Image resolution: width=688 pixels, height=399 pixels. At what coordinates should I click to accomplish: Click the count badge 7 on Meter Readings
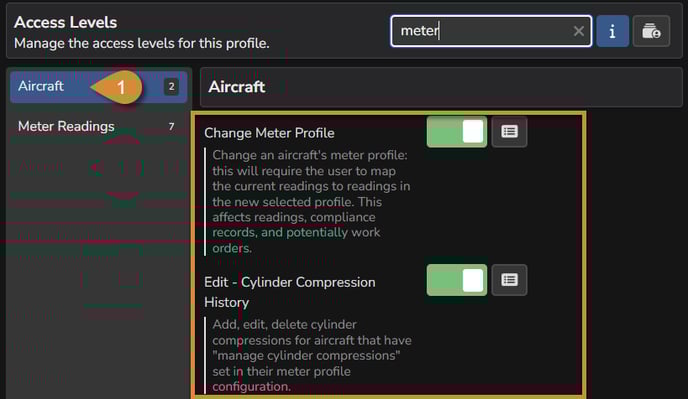click(x=172, y=126)
